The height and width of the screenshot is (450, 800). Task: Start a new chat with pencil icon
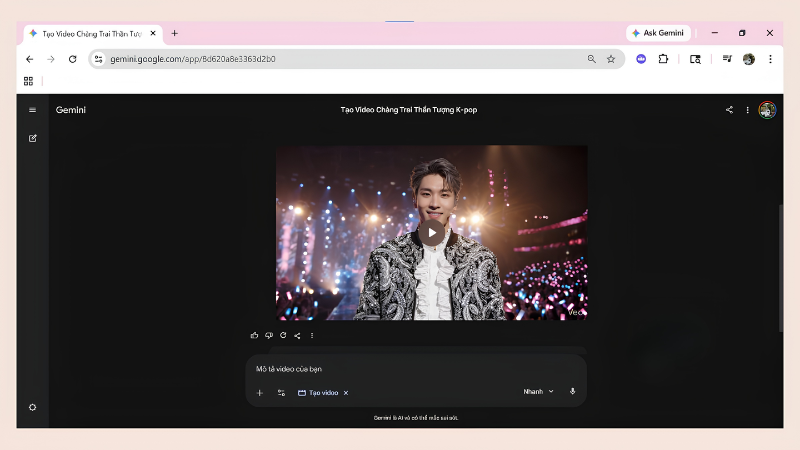pos(33,138)
